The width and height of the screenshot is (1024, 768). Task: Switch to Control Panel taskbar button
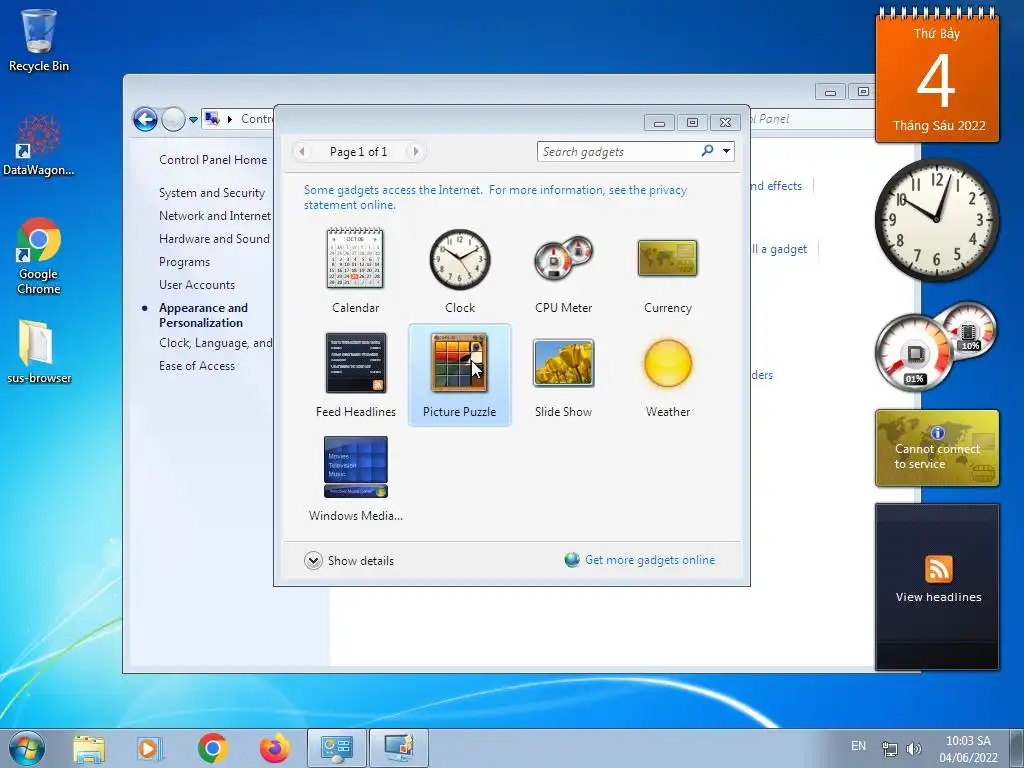tap(337, 748)
